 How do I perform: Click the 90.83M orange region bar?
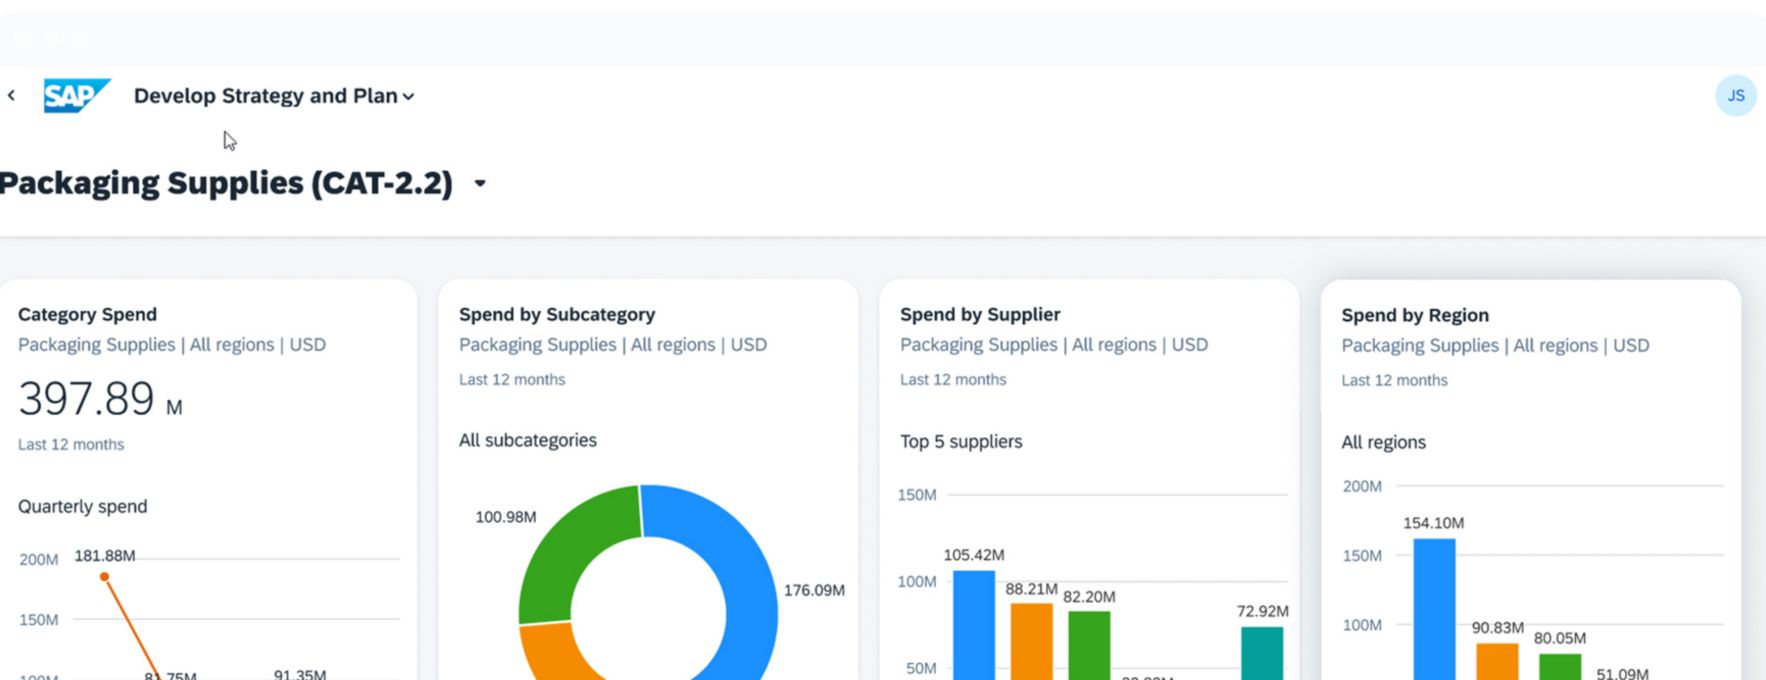(1497, 660)
